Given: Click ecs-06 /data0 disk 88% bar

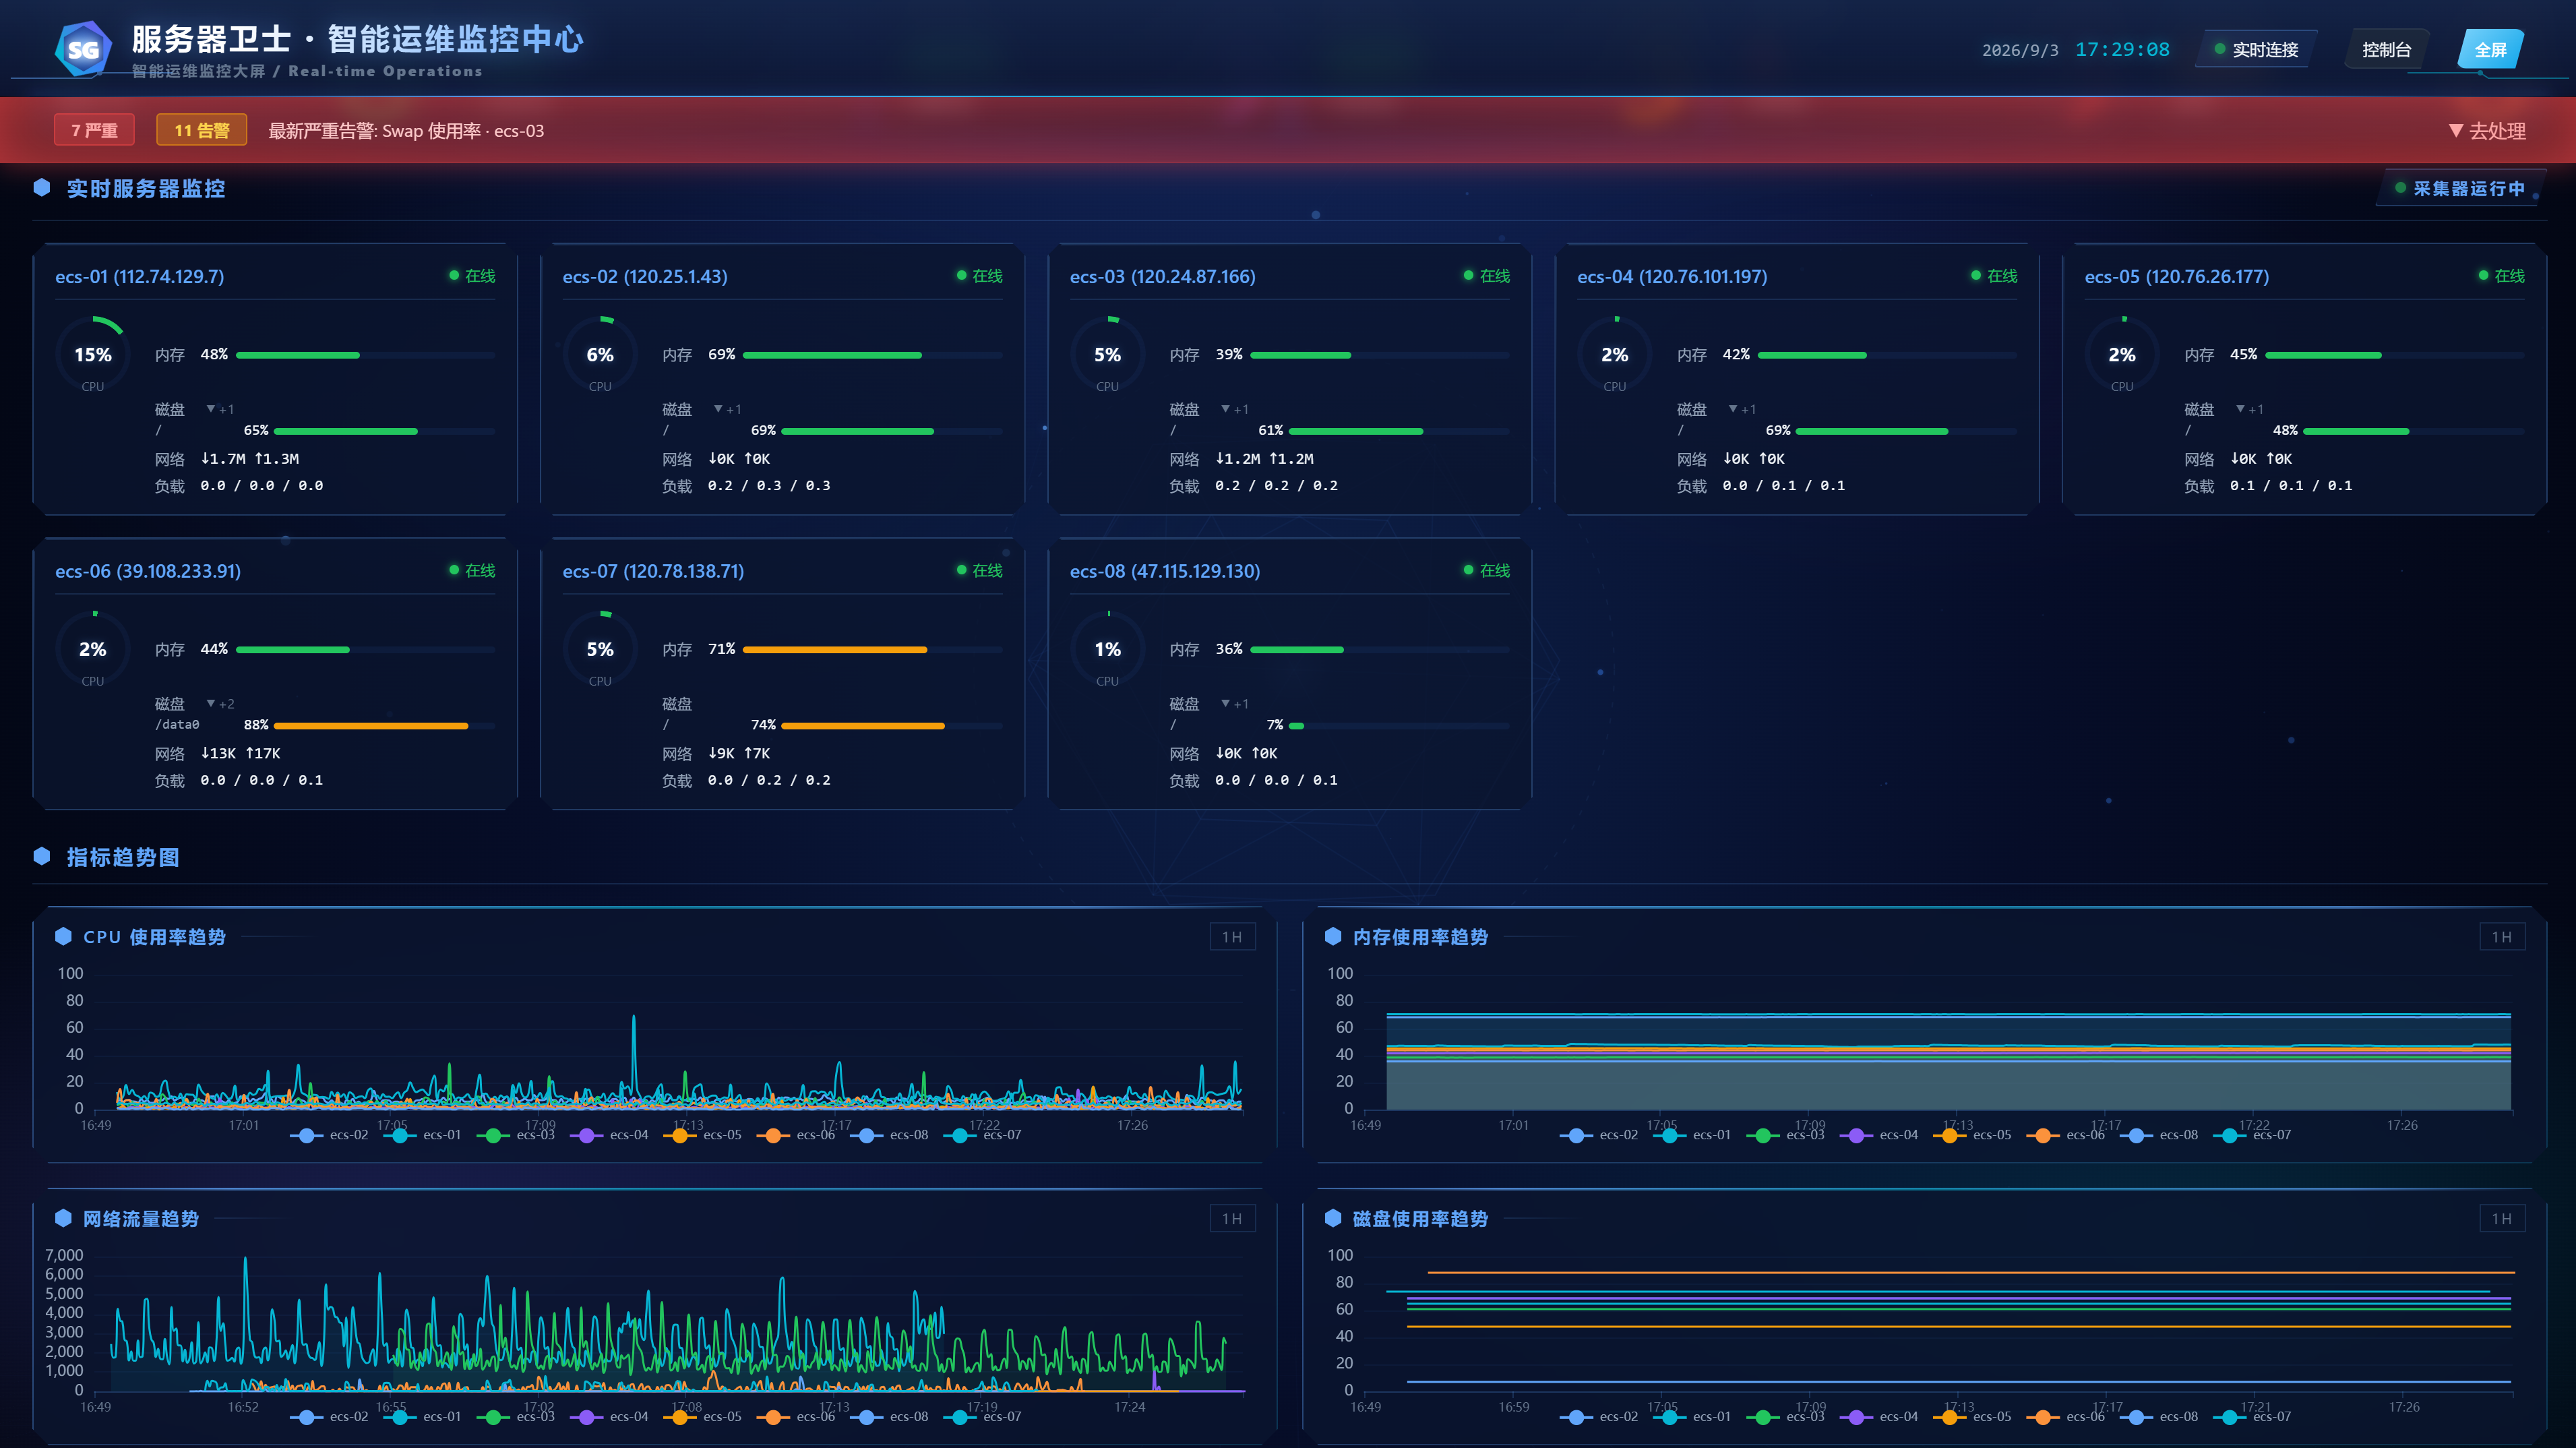Looking at the screenshot, I should [x=384, y=726].
